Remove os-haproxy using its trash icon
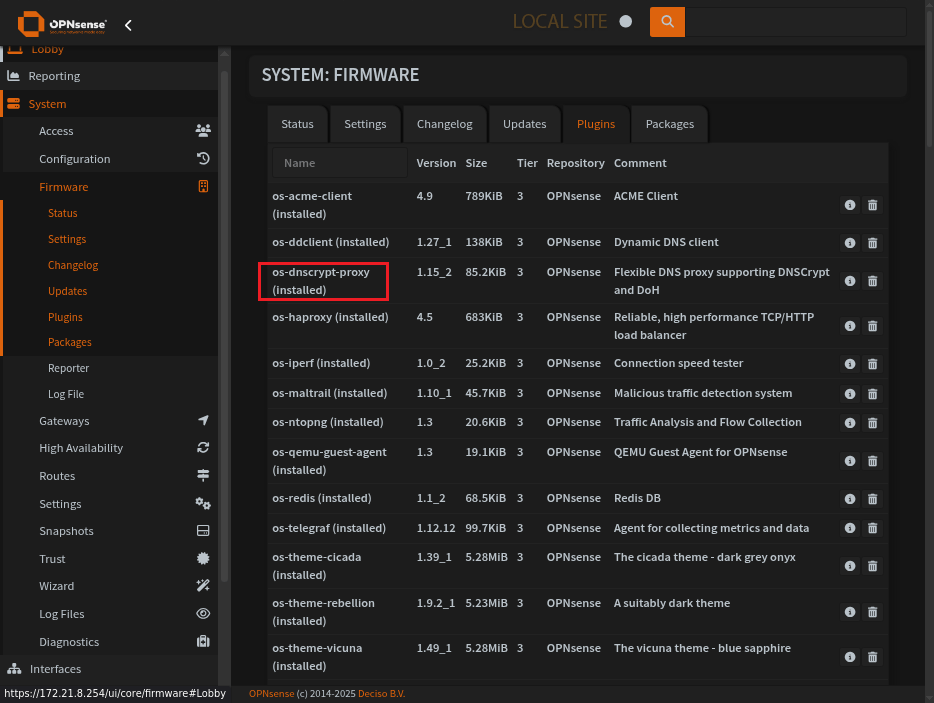This screenshot has height=703, width=934. point(873,326)
